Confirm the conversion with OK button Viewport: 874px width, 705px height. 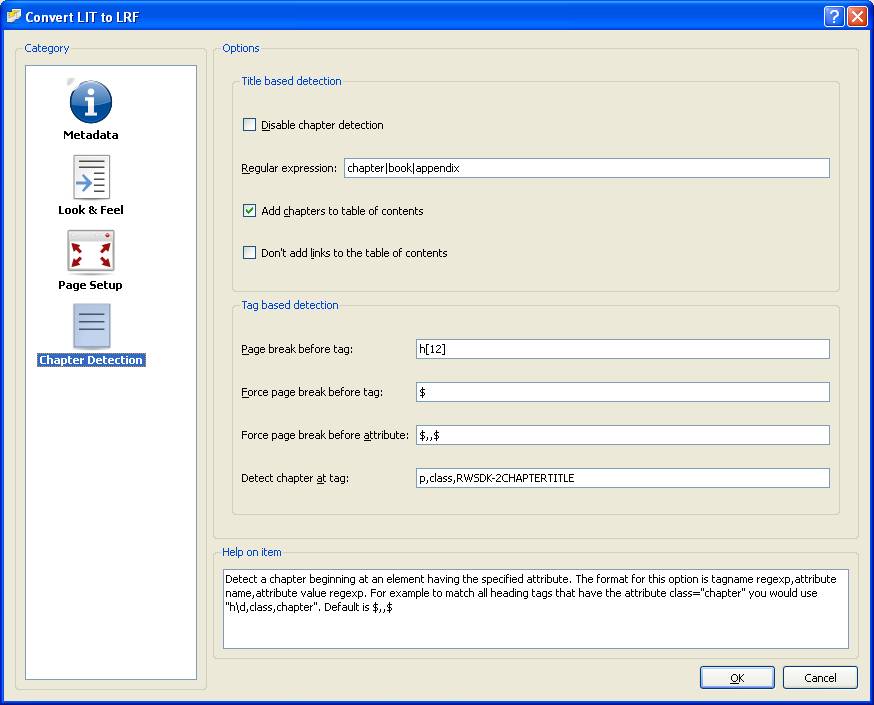tap(737, 678)
